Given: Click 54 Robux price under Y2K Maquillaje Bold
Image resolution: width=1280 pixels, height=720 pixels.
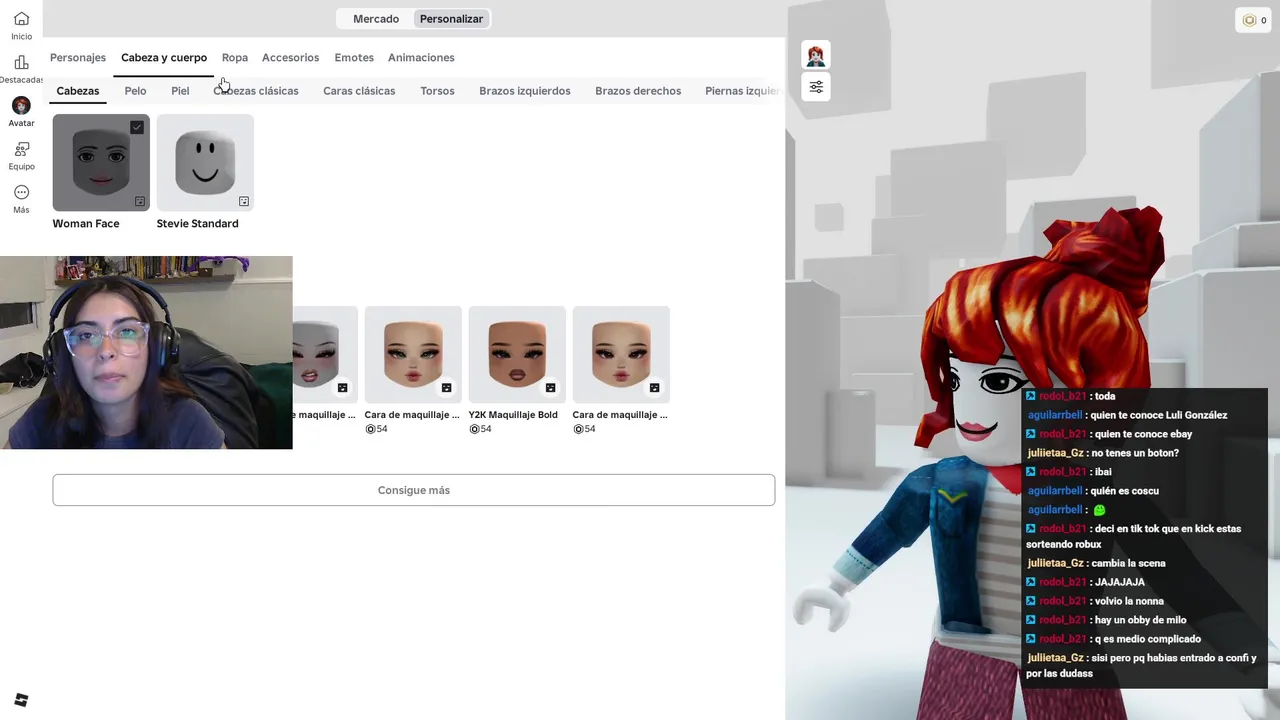Looking at the screenshot, I should click(480, 429).
